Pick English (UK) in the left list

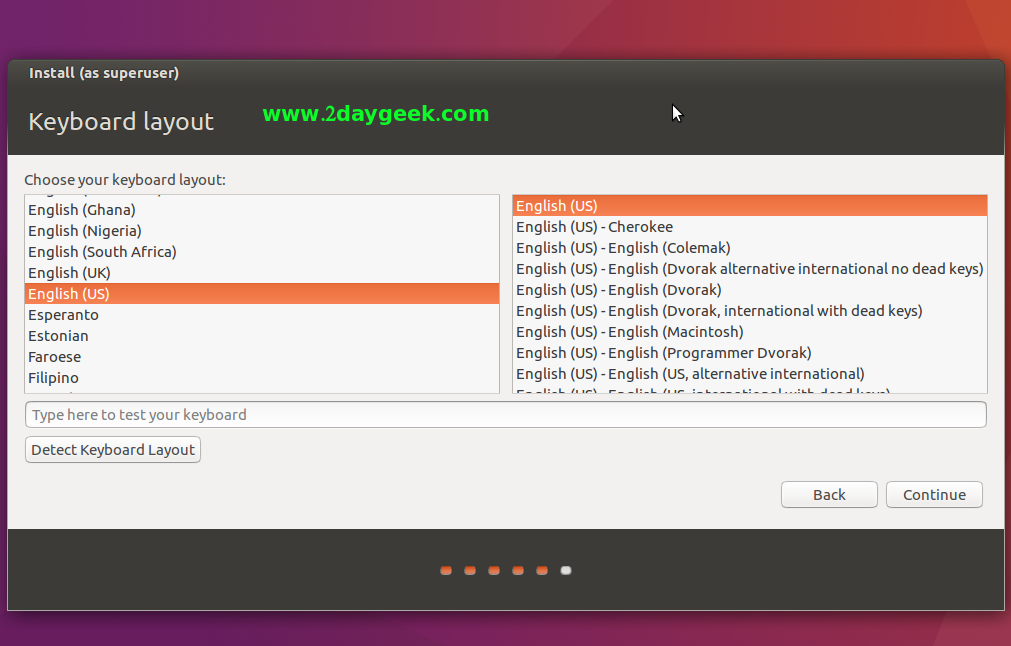69,273
